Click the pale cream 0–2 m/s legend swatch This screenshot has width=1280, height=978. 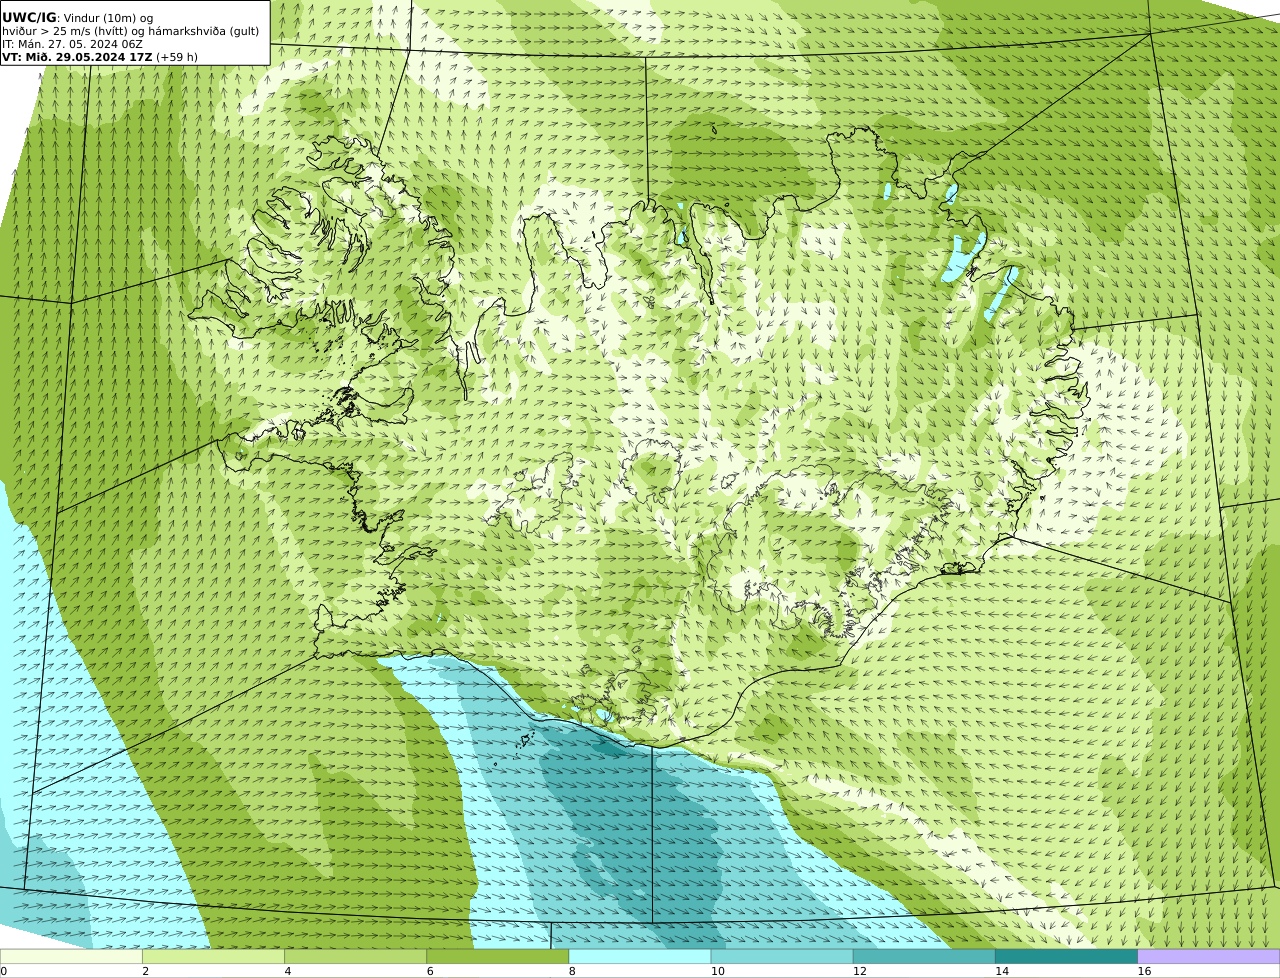[x=71, y=956]
